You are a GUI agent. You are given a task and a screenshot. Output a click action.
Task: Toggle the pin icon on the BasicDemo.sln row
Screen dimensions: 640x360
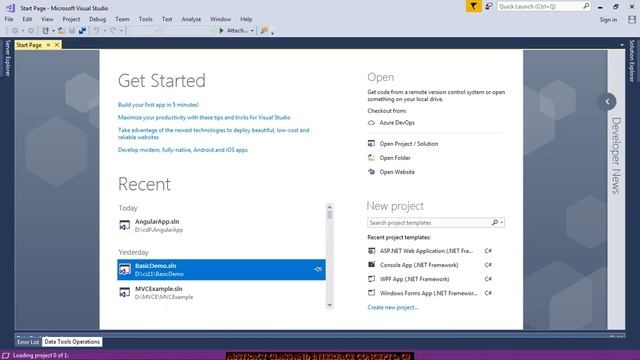[x=318, y=269]
